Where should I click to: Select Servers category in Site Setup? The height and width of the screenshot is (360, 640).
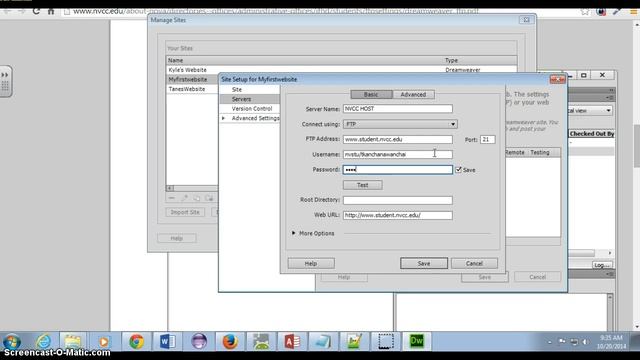241,99
